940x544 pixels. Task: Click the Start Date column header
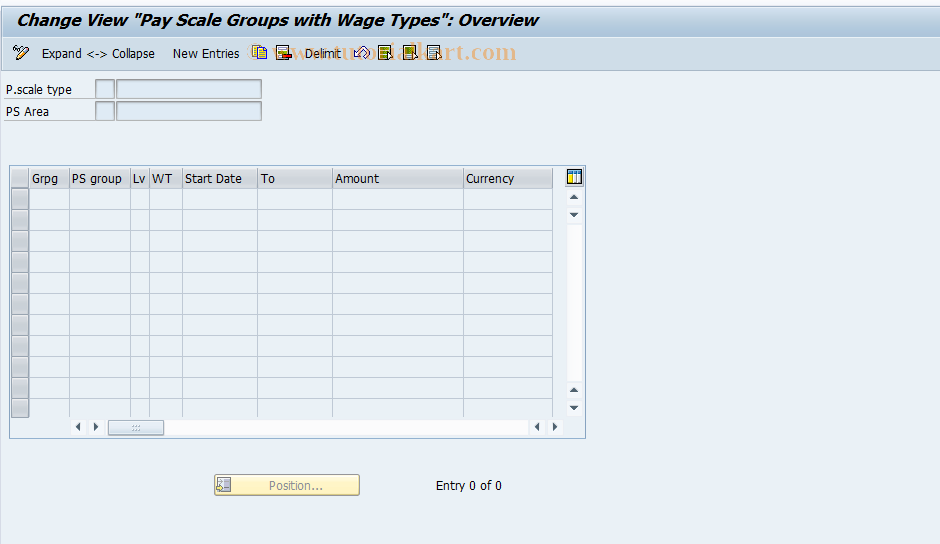[x=219, y=179]
